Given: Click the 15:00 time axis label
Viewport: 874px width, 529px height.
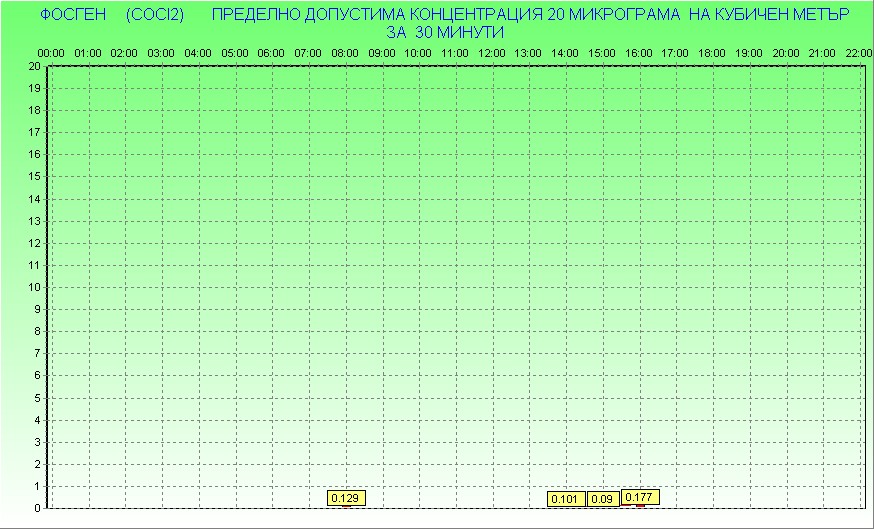Looking at the screenshot, I should pyautogui.click(x=602, y=52).
